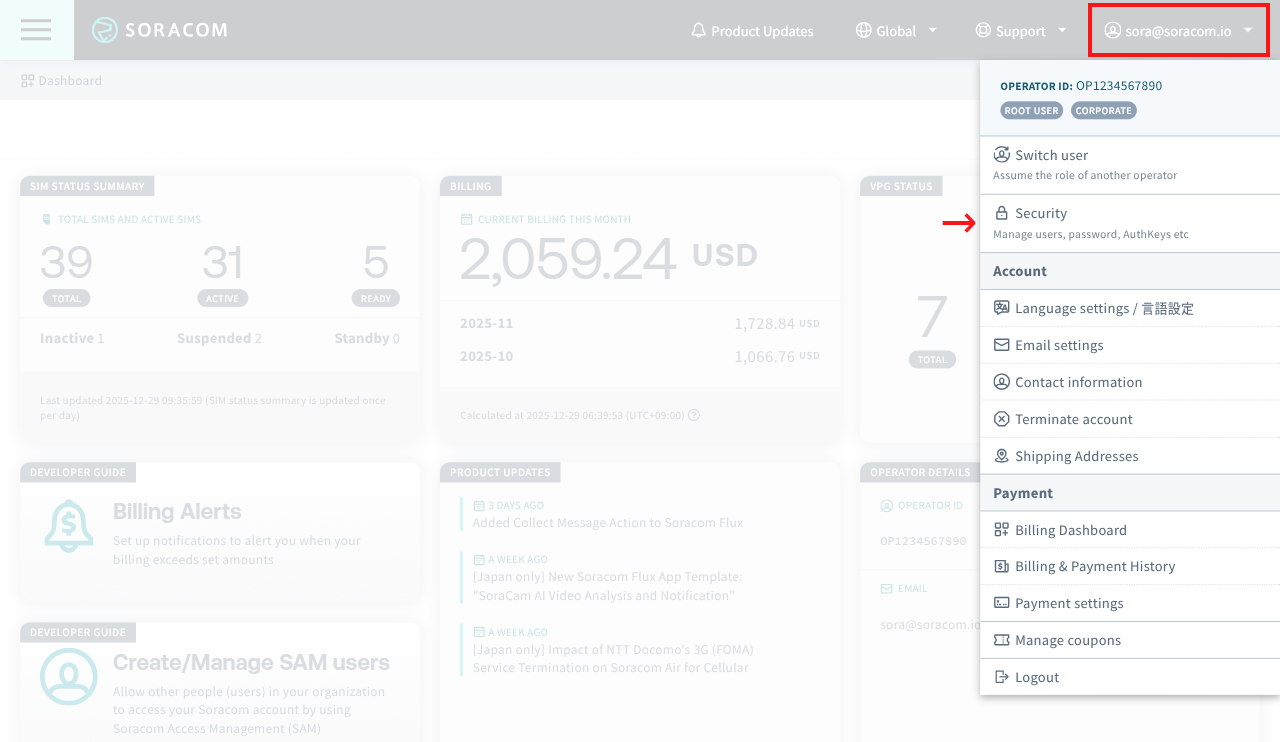
Task: Click the Shipping Addresses icon
Action: pyautogui.click(x=1001, y=456)
